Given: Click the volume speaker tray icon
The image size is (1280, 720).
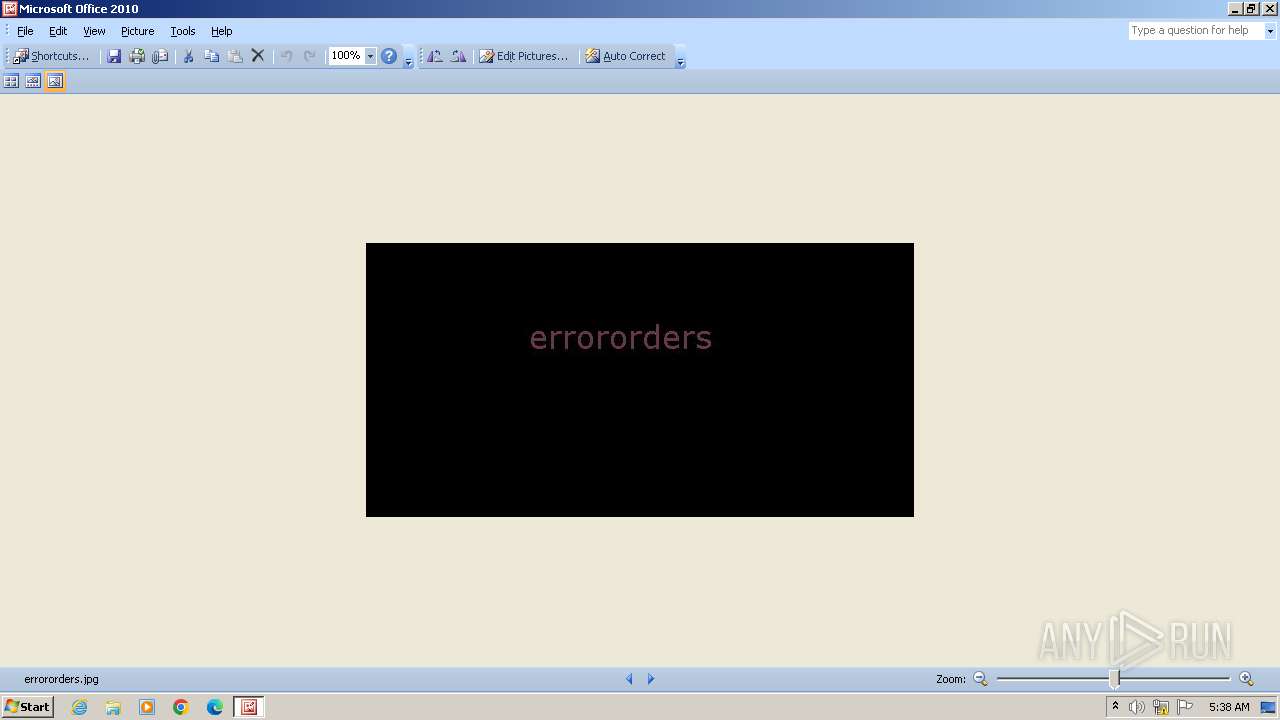Looking at the screenshot, I should 1137,707.
